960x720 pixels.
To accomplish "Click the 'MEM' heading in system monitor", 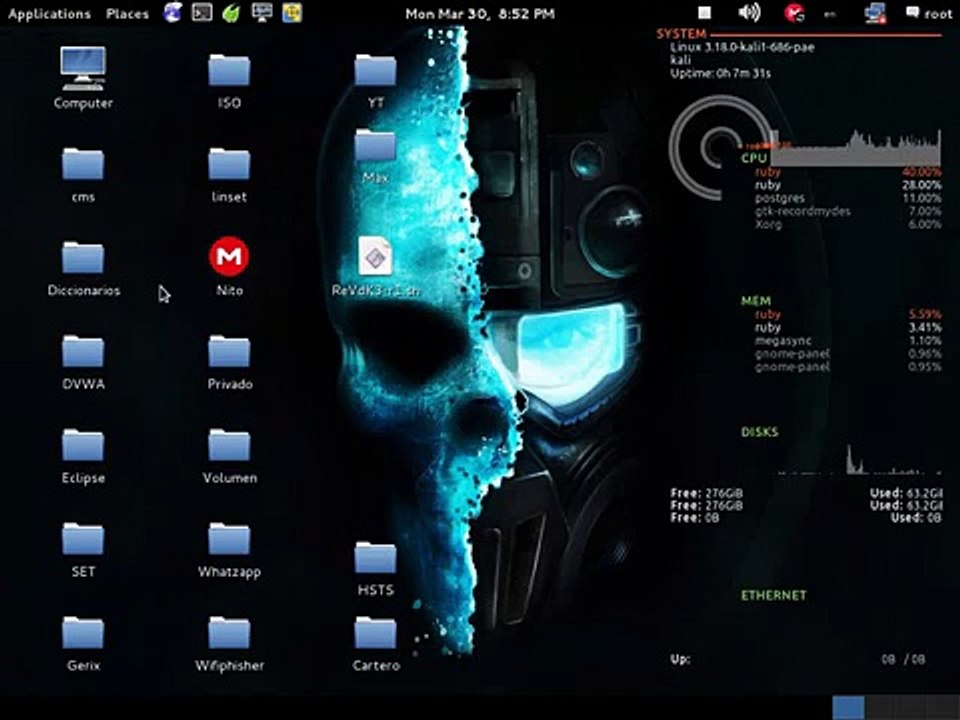I will click(756, 301).
